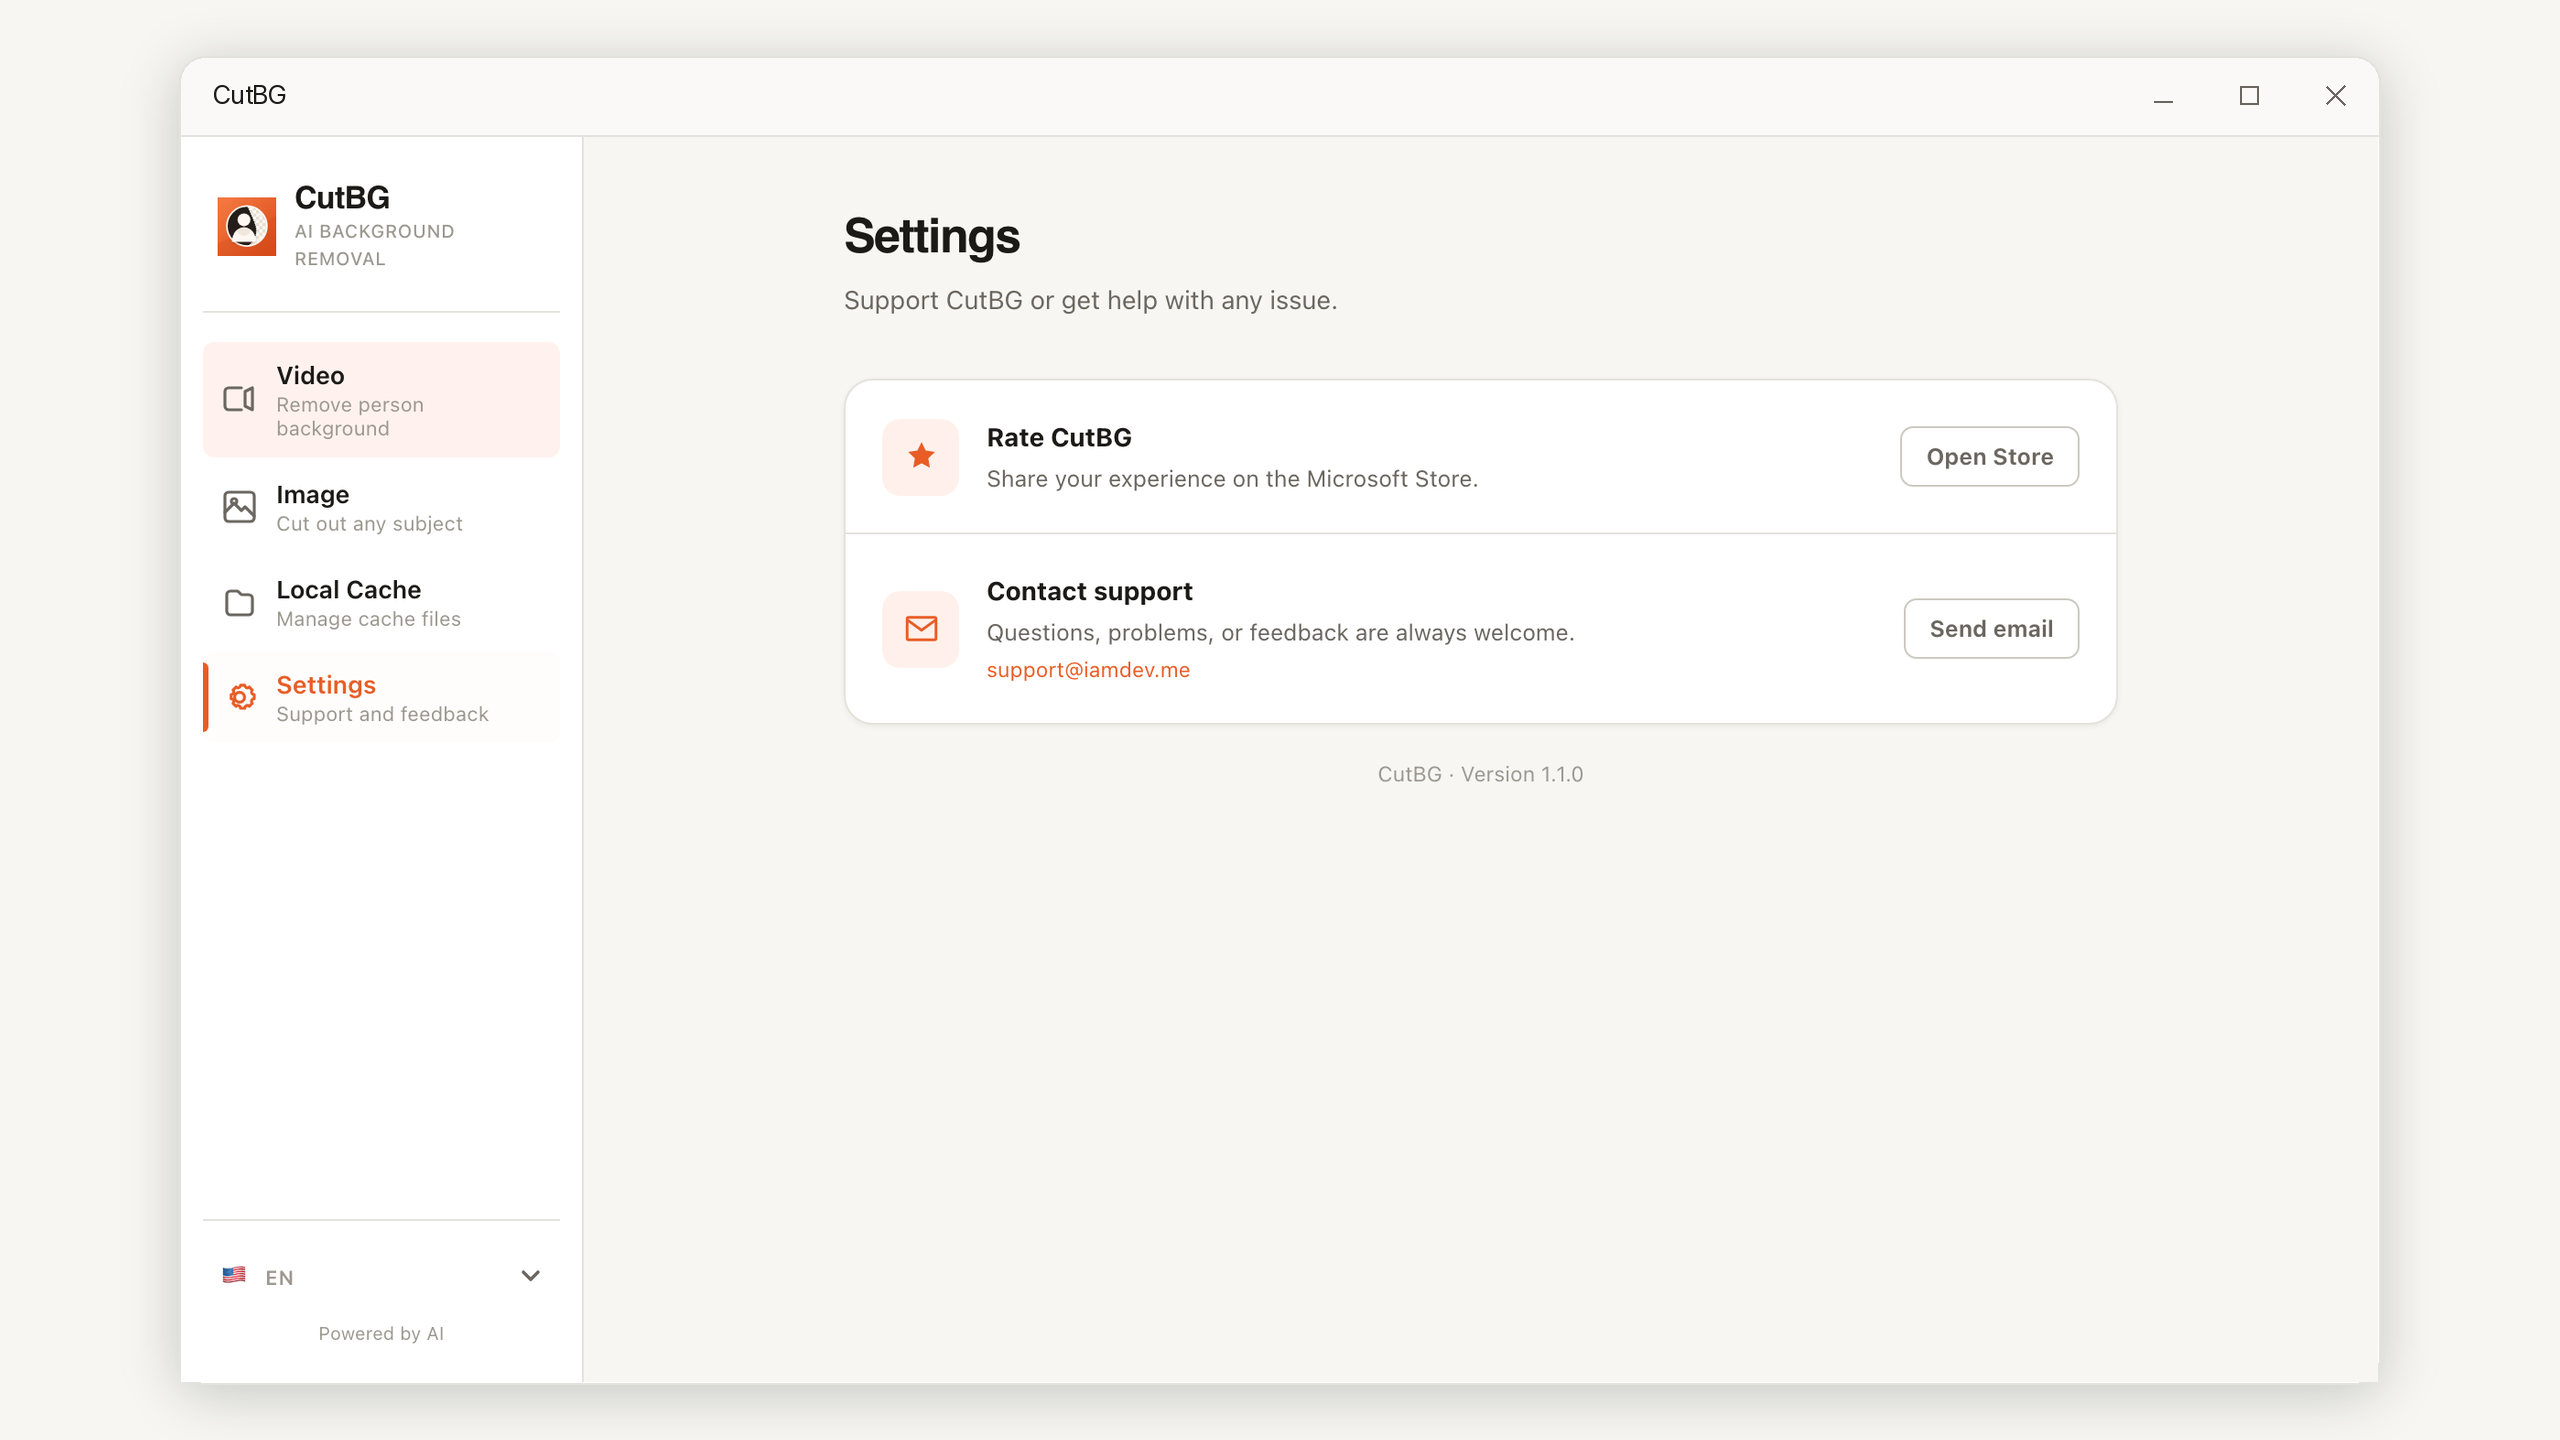2560x1440 pixels.
Task: Open the support@iamdev.me email link
Action: pyautogui.click(x=1088, y=670)
